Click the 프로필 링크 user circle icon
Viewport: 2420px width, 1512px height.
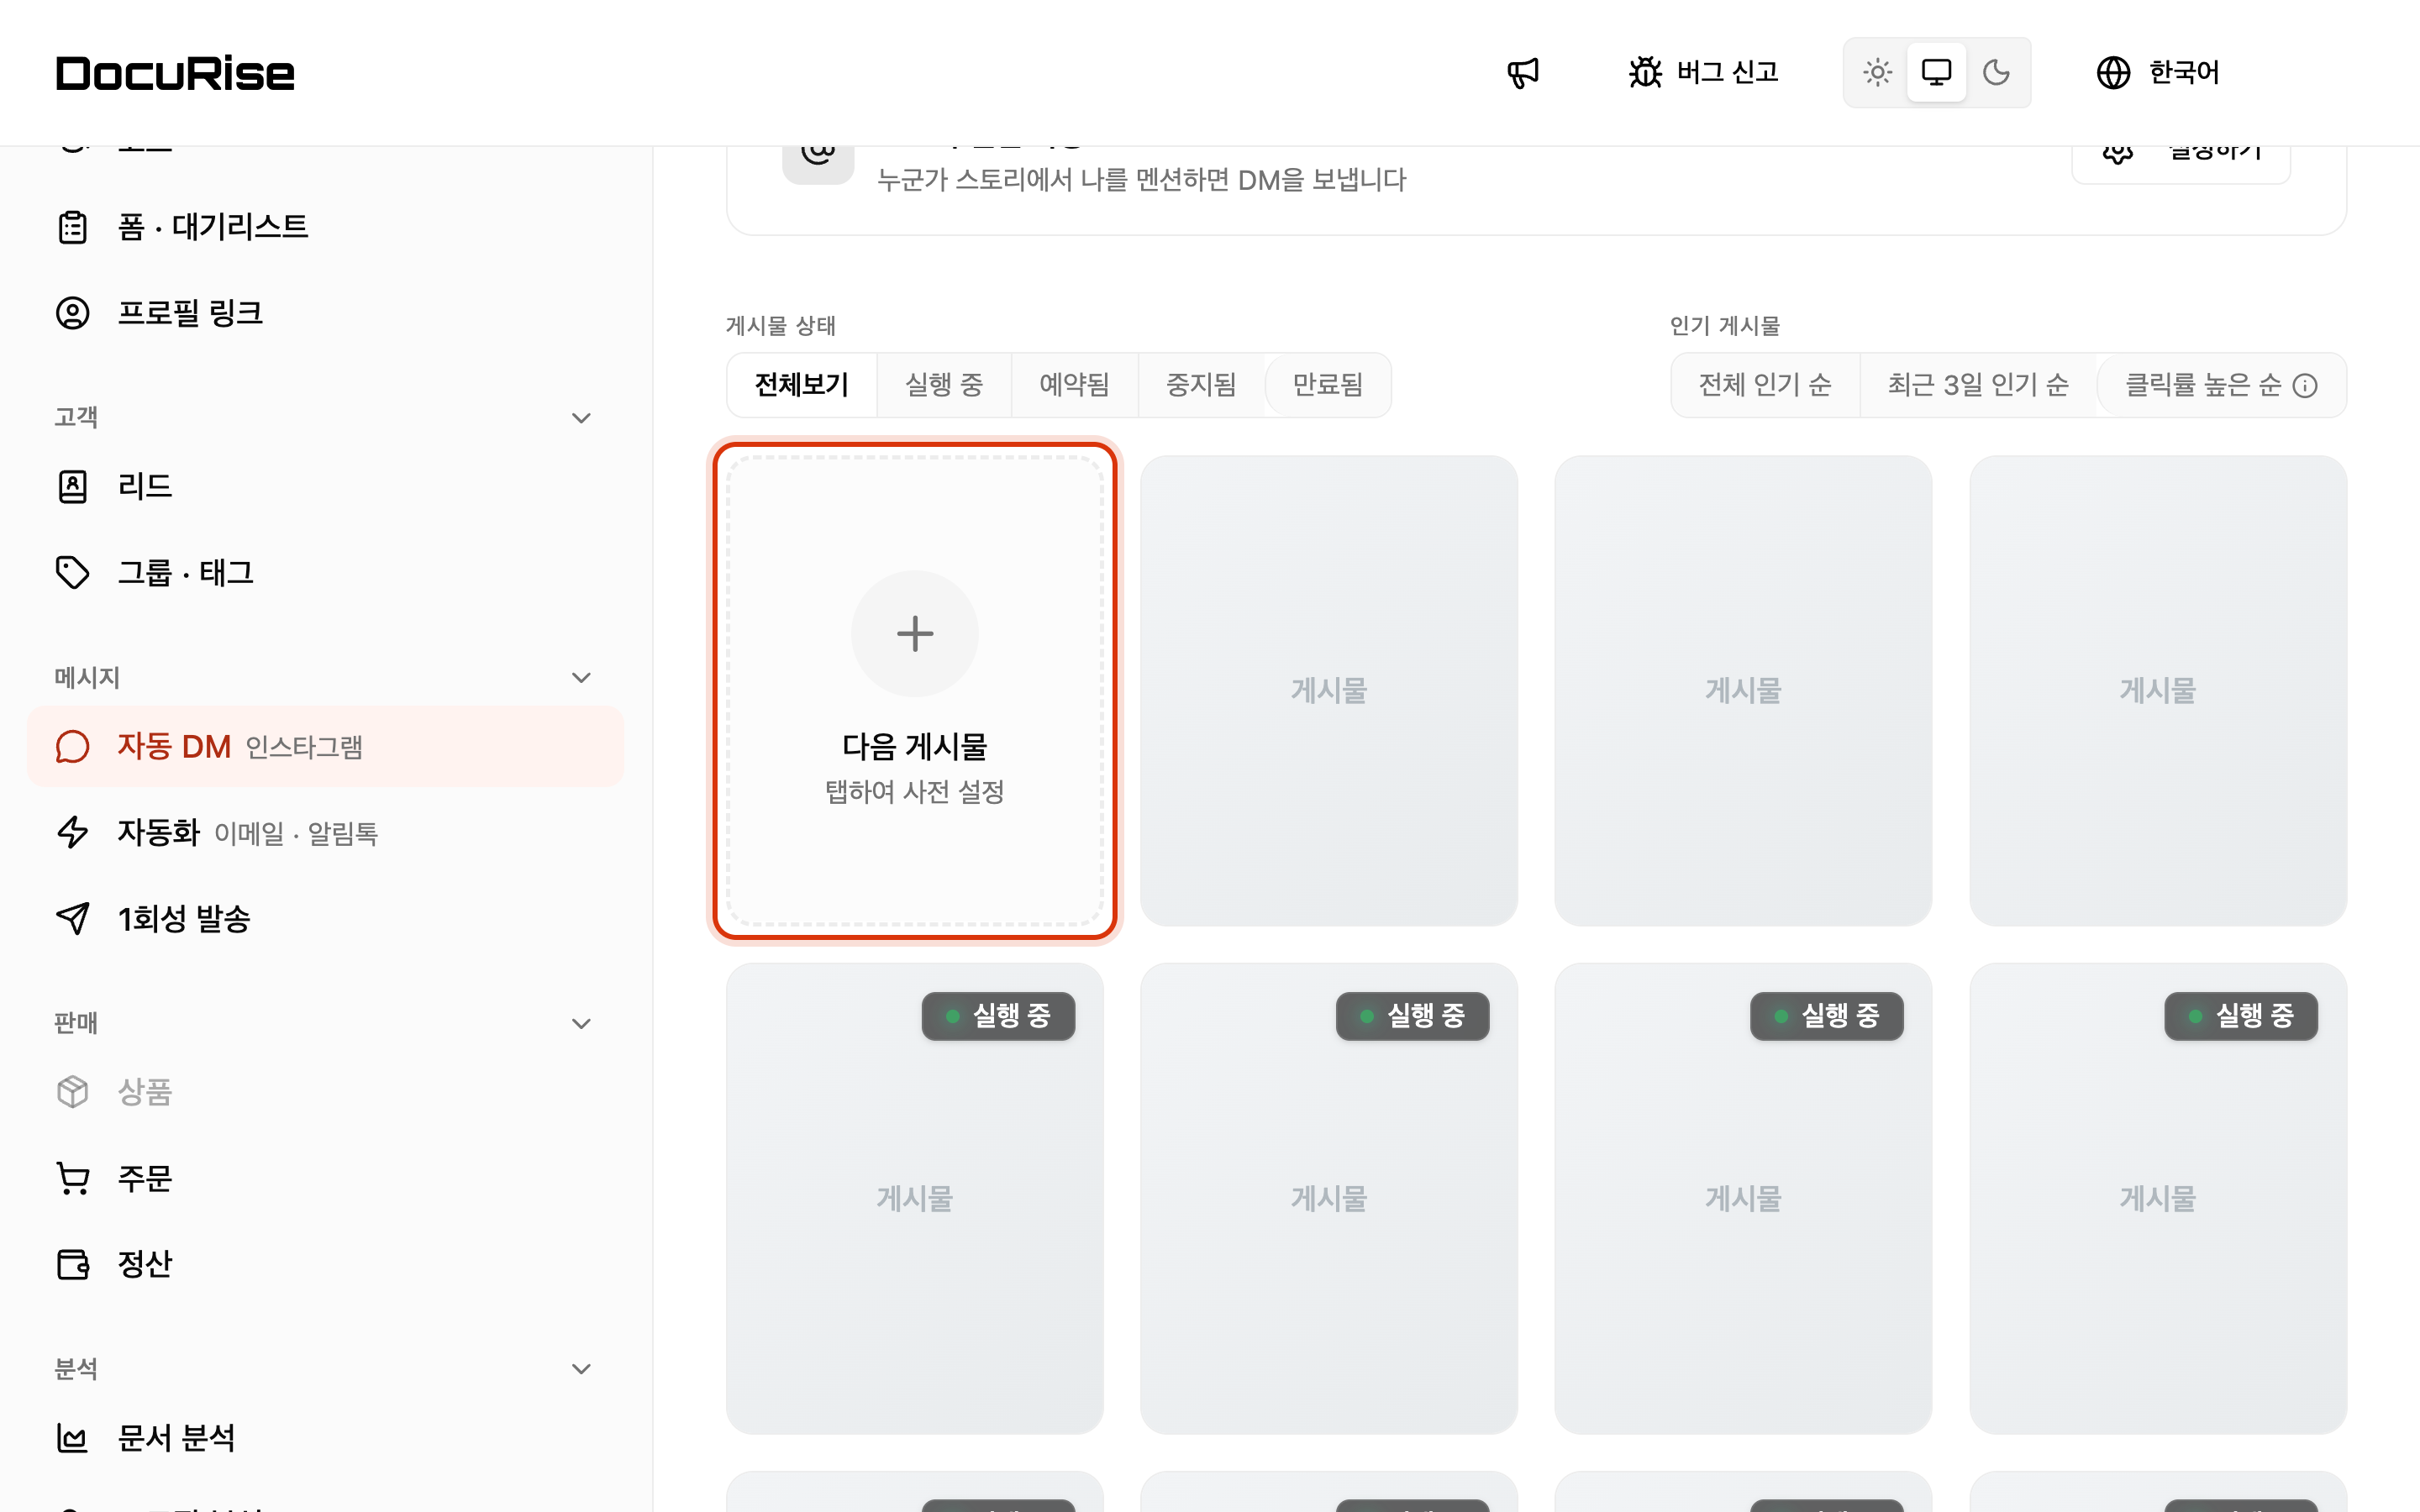pos(72,313)
